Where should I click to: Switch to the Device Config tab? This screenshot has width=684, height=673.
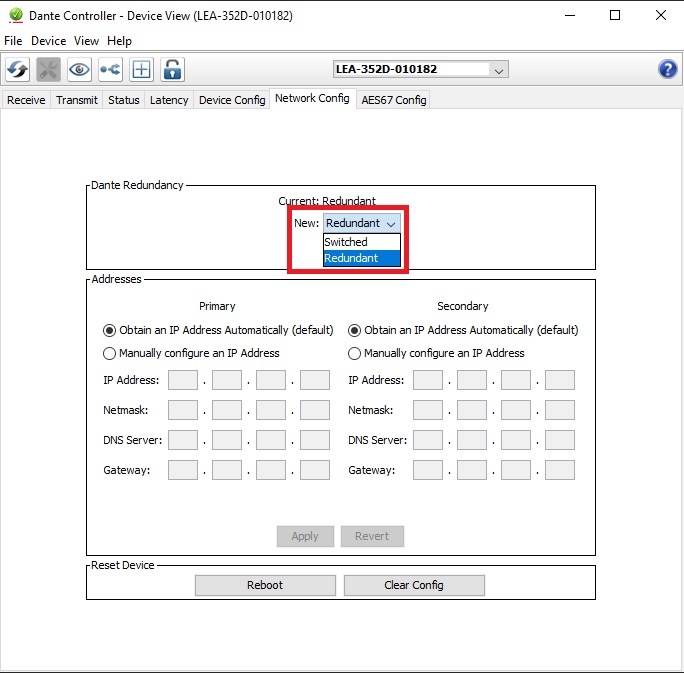point(232,100)
